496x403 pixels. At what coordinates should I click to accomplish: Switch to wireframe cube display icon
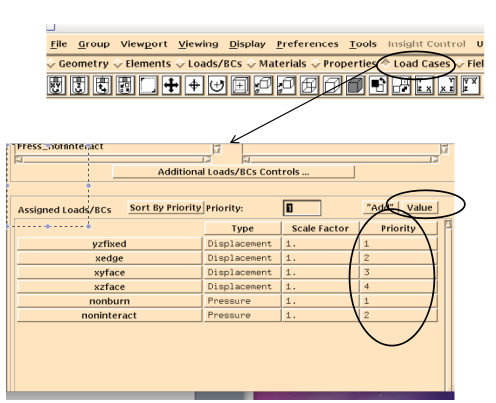pyautogui.click(x=309, y=85)
